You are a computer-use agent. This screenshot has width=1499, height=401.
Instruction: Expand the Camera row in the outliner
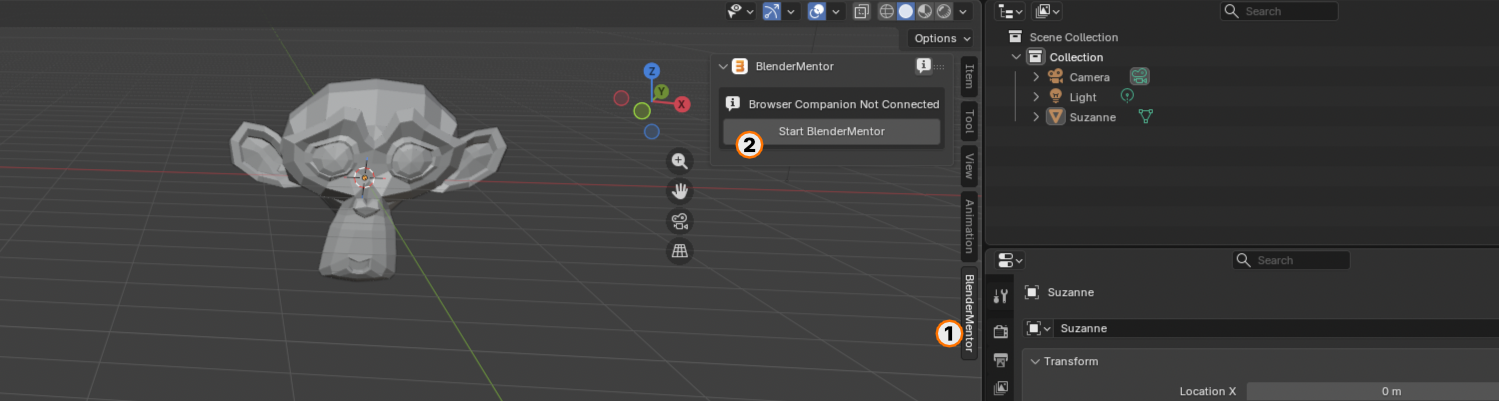[1036, 77]
